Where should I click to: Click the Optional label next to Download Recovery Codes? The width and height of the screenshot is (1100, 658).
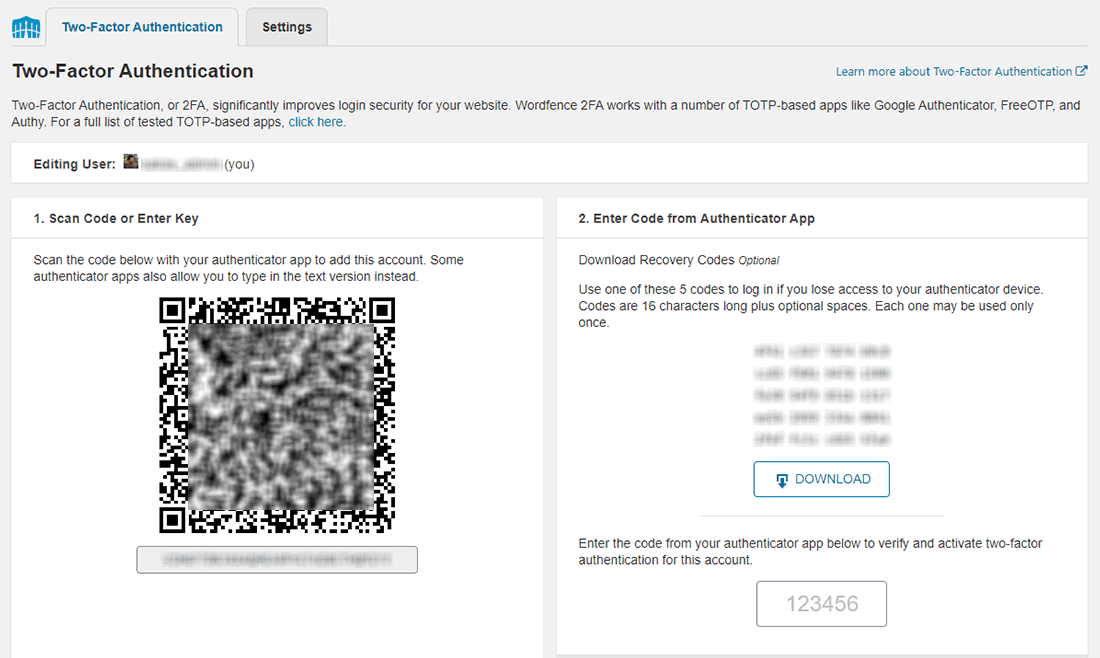coord(759,260)
